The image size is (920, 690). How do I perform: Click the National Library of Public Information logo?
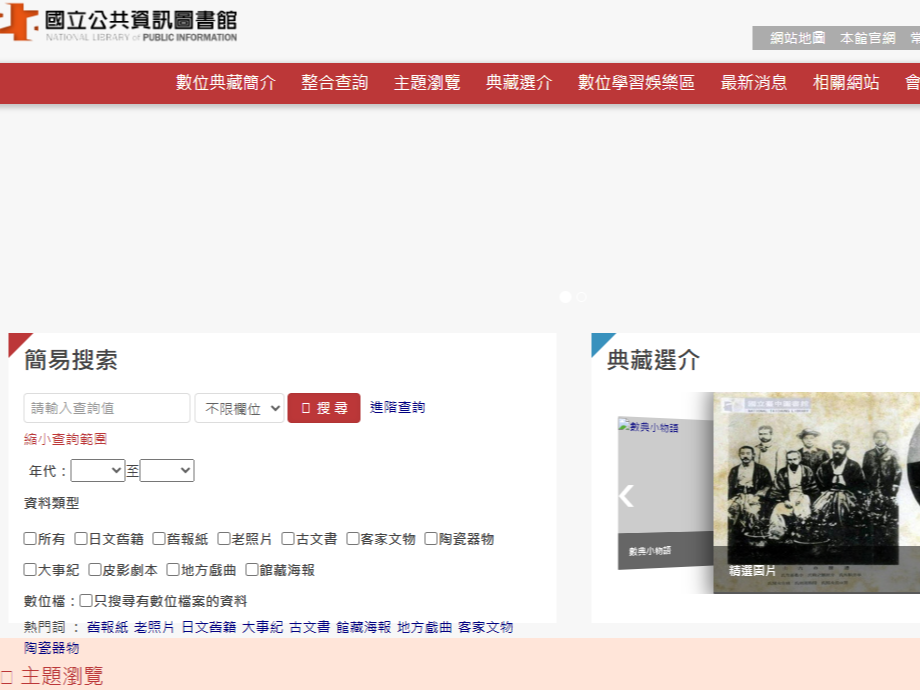119,23
